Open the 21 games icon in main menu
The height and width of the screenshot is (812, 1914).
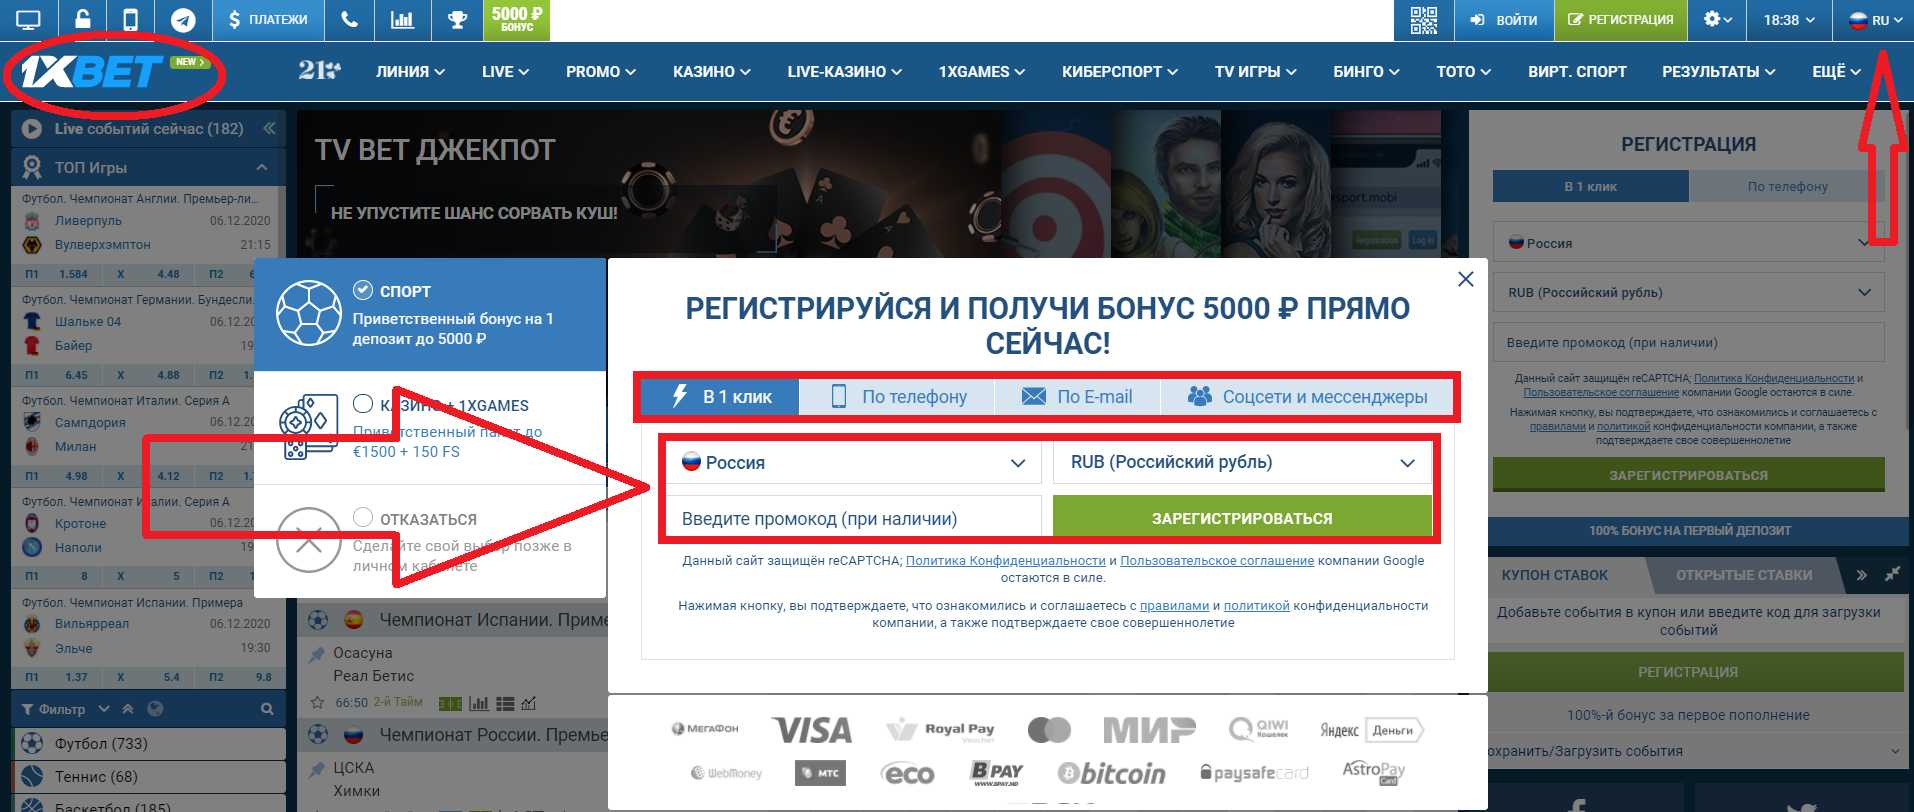pos(319,70)
